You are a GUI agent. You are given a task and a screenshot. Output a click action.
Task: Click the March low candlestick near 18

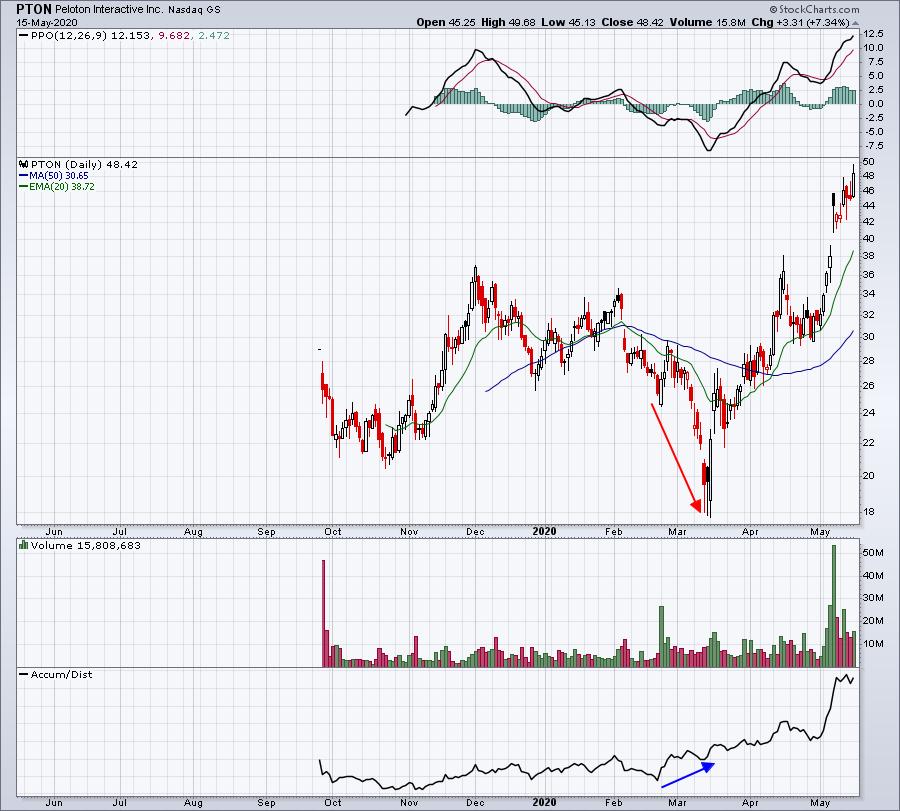coord(709,495)
